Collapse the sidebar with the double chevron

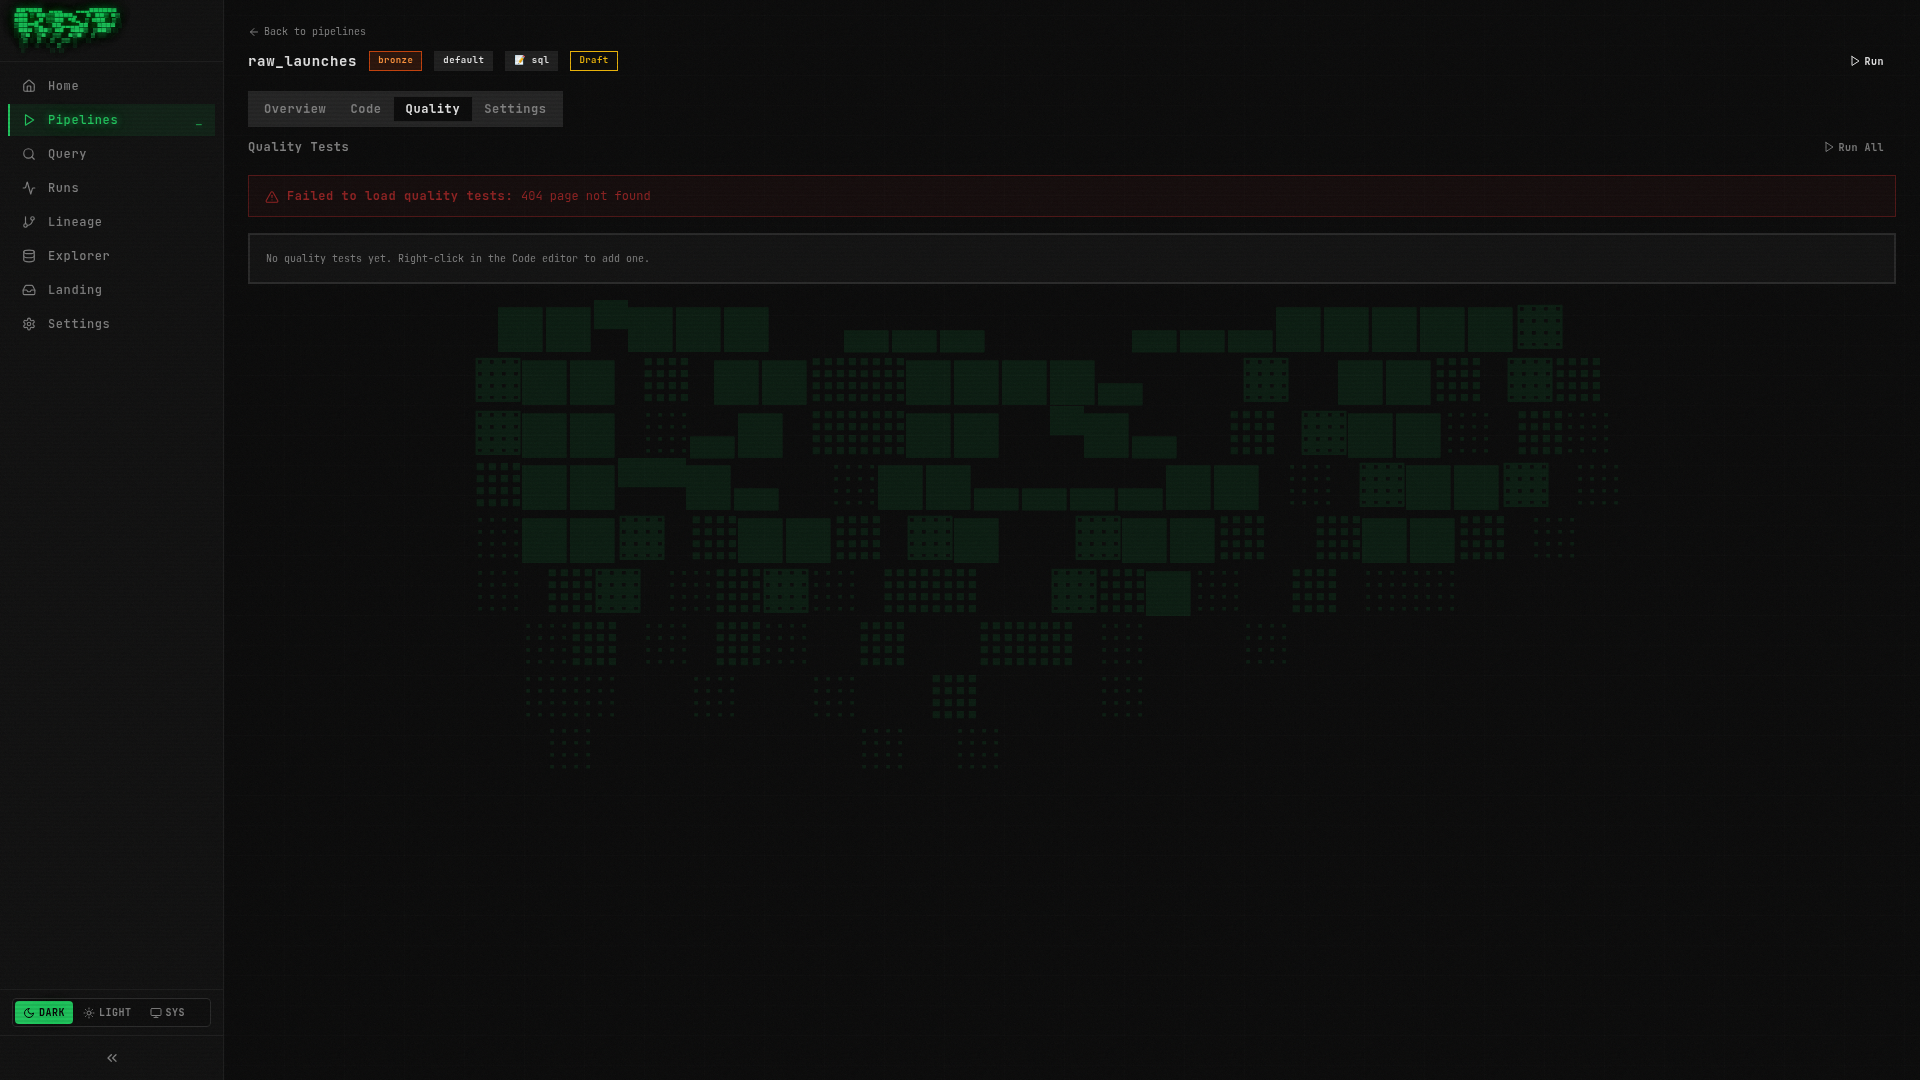tap(112, 1058)
